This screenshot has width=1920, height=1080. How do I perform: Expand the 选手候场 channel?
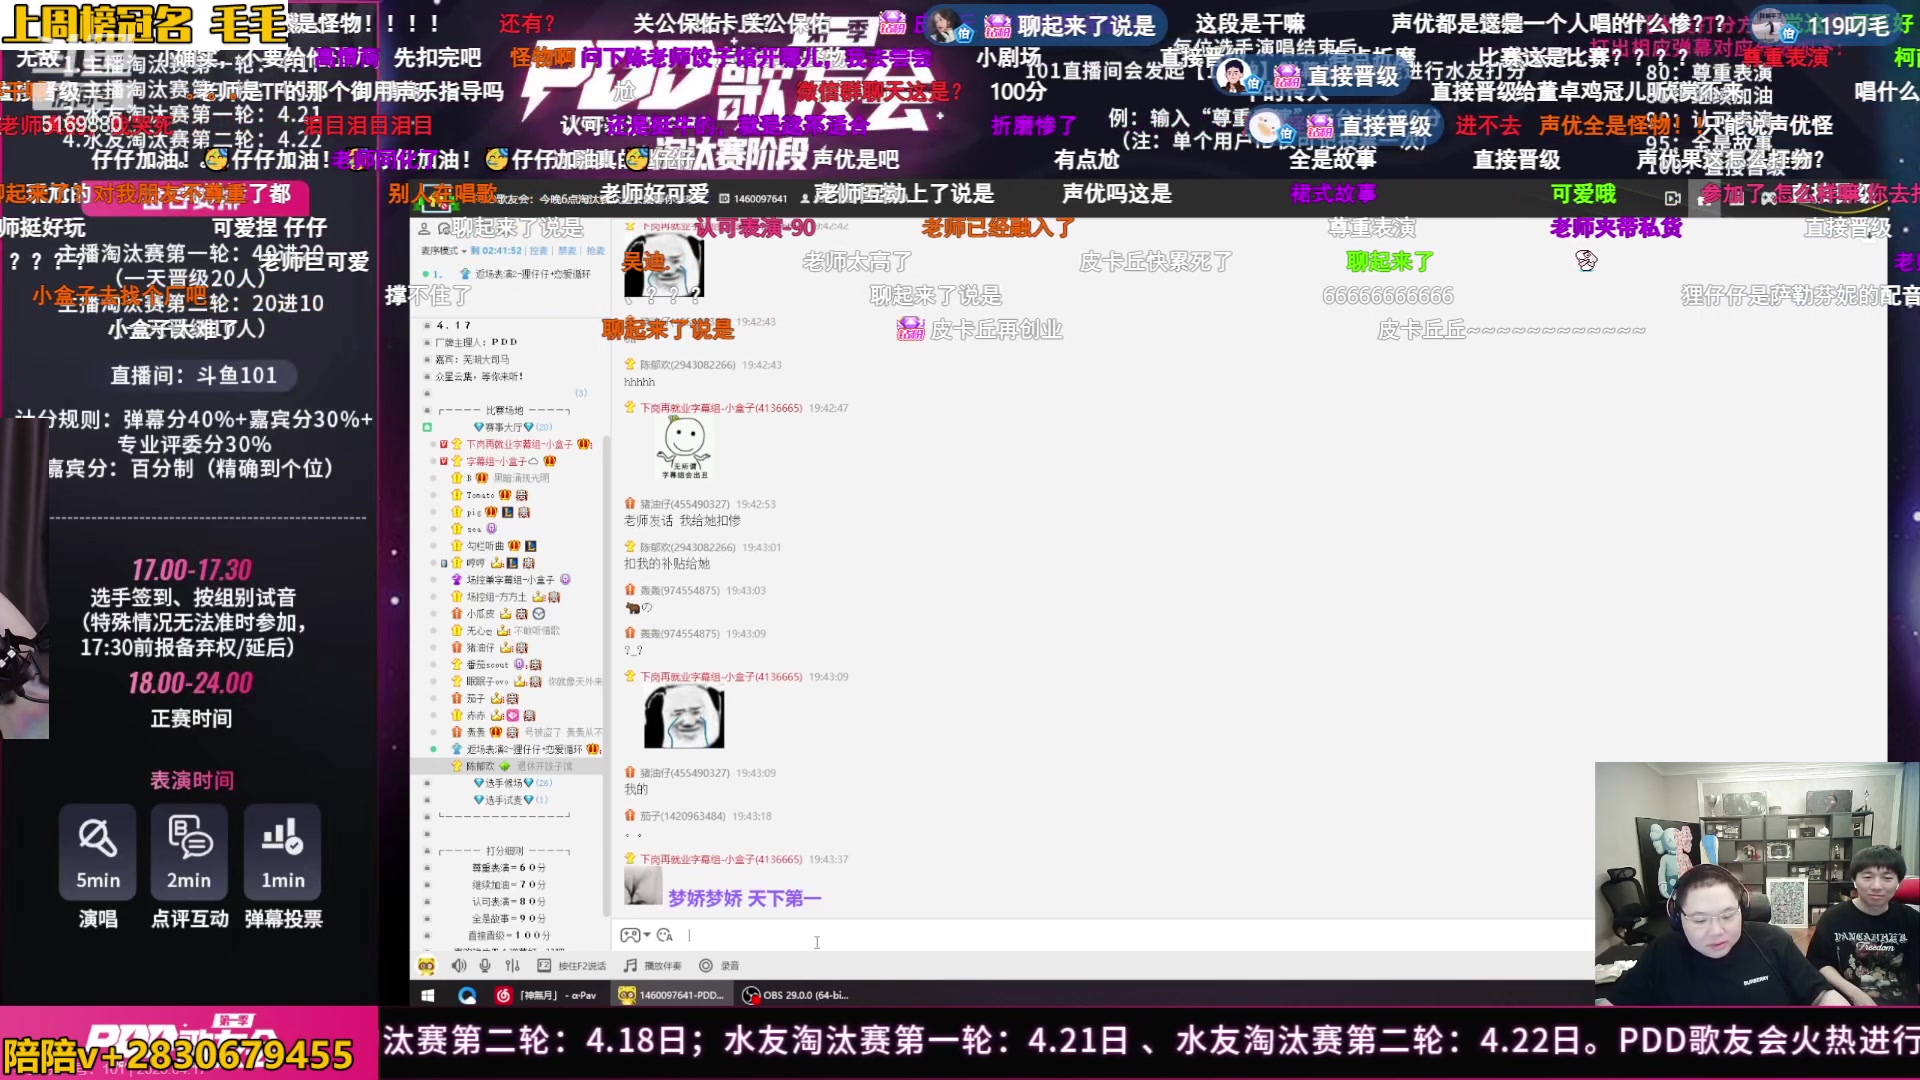coord(512,783)
